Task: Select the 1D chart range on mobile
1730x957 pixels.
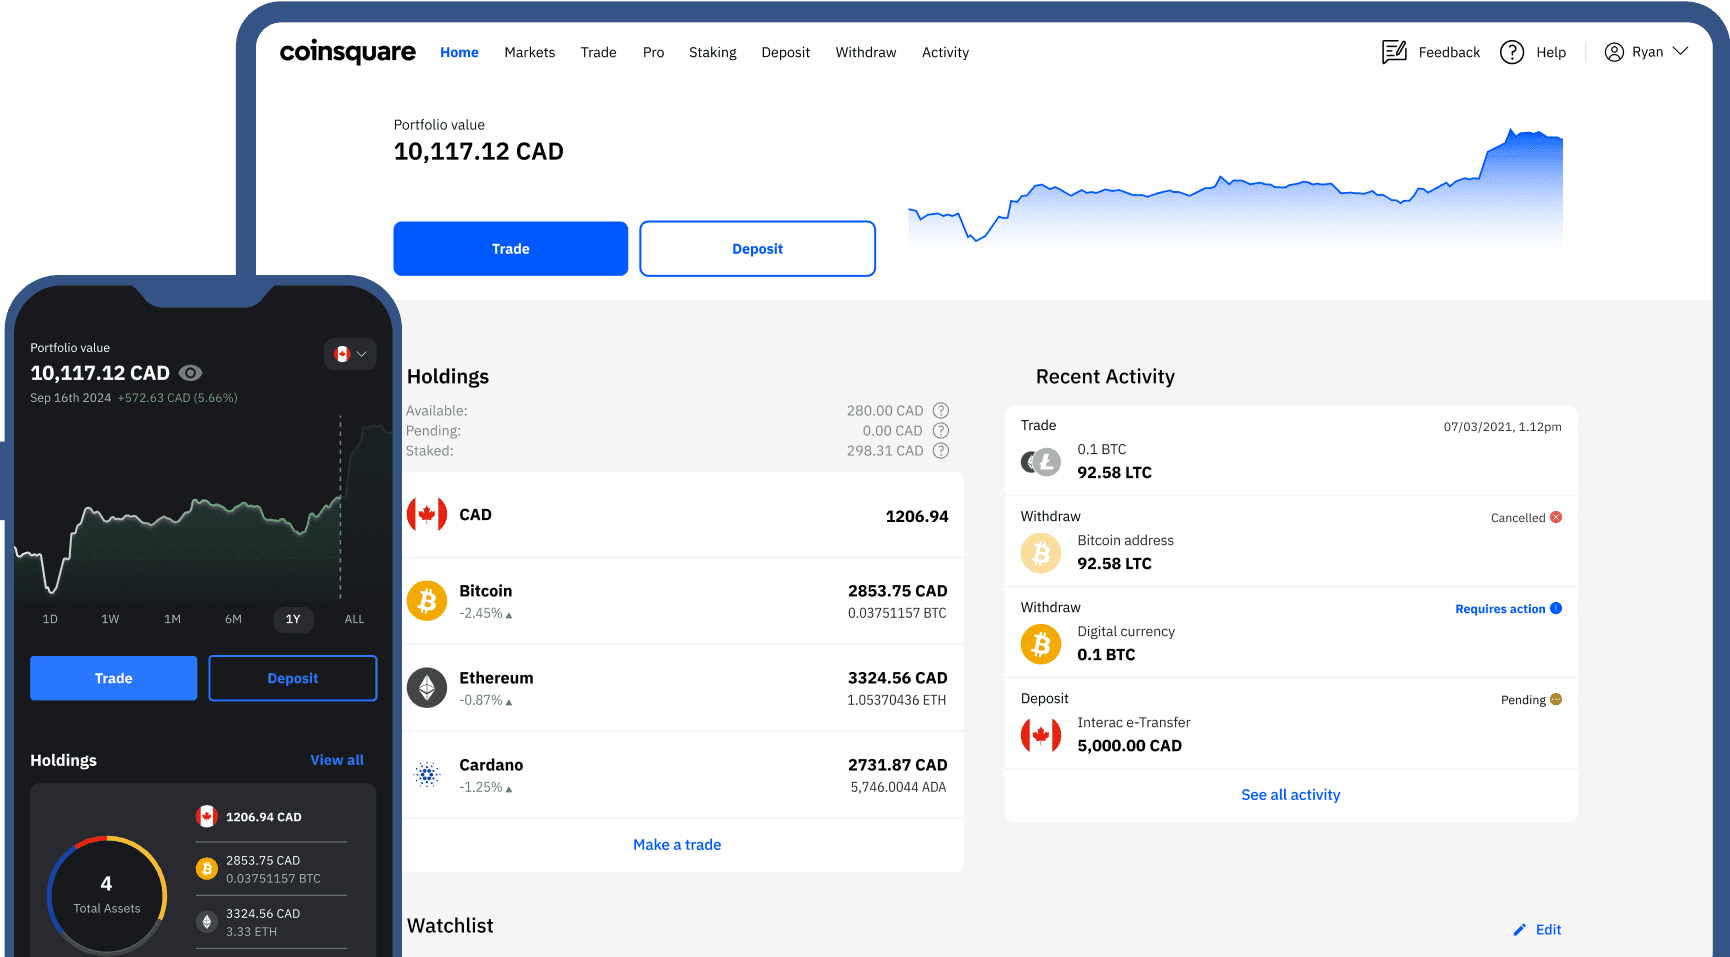Action: tap(50, 619)
